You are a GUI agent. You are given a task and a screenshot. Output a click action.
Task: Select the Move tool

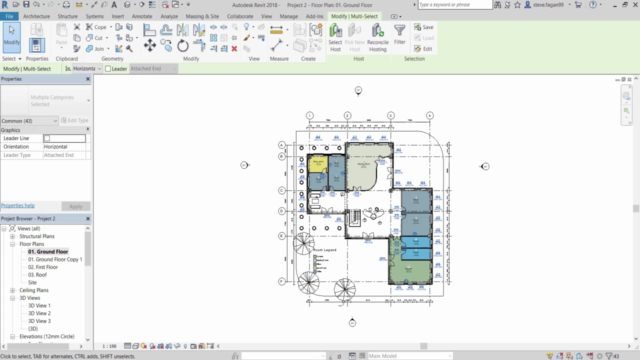149,45
